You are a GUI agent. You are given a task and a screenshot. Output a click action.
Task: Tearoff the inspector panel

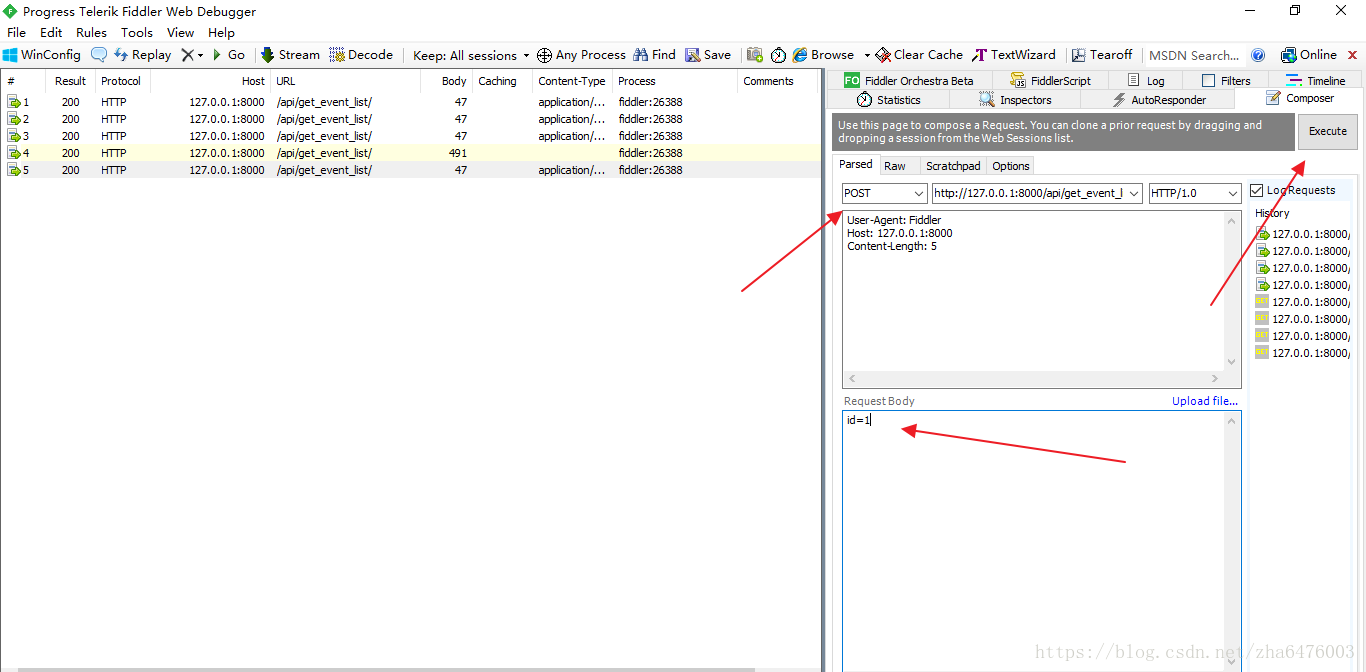1102,55
